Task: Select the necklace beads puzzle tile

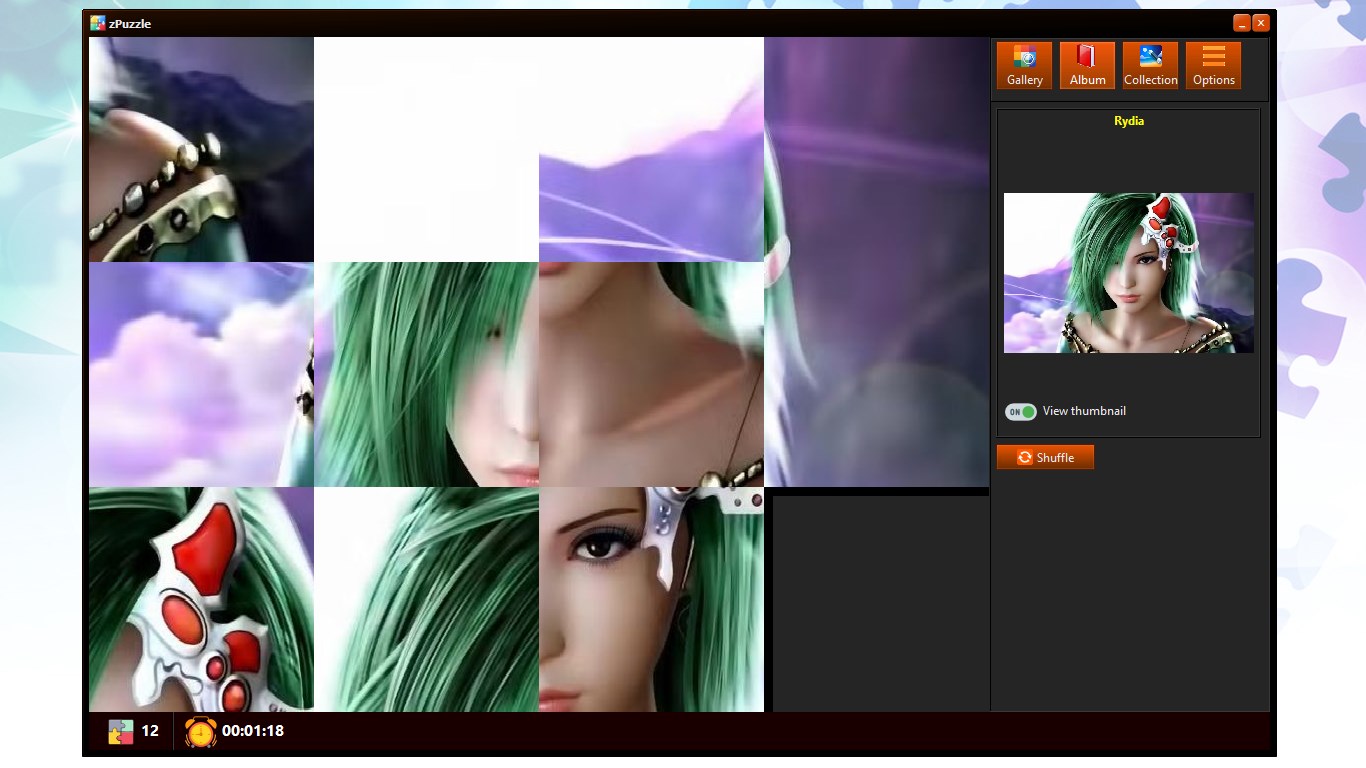Action: point(201,150)
